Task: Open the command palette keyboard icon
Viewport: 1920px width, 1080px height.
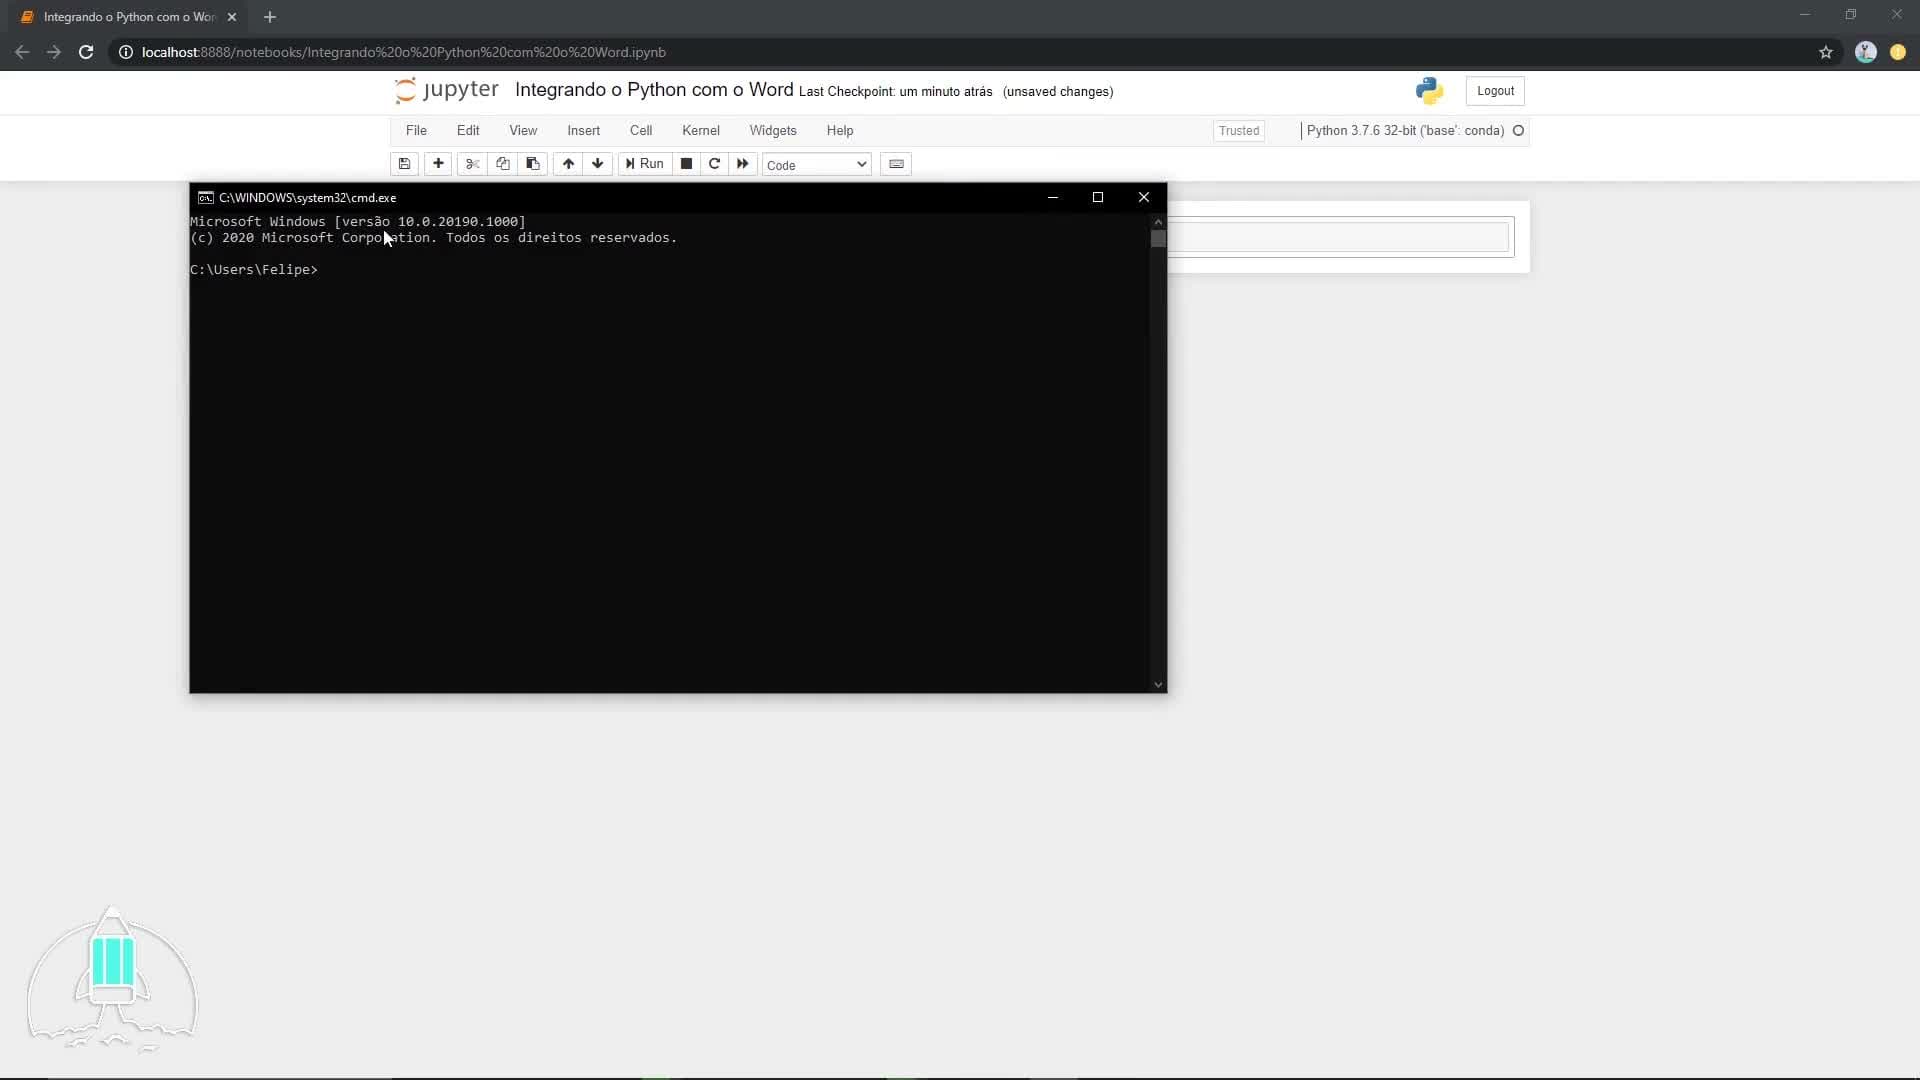Action: click(896, 164)
